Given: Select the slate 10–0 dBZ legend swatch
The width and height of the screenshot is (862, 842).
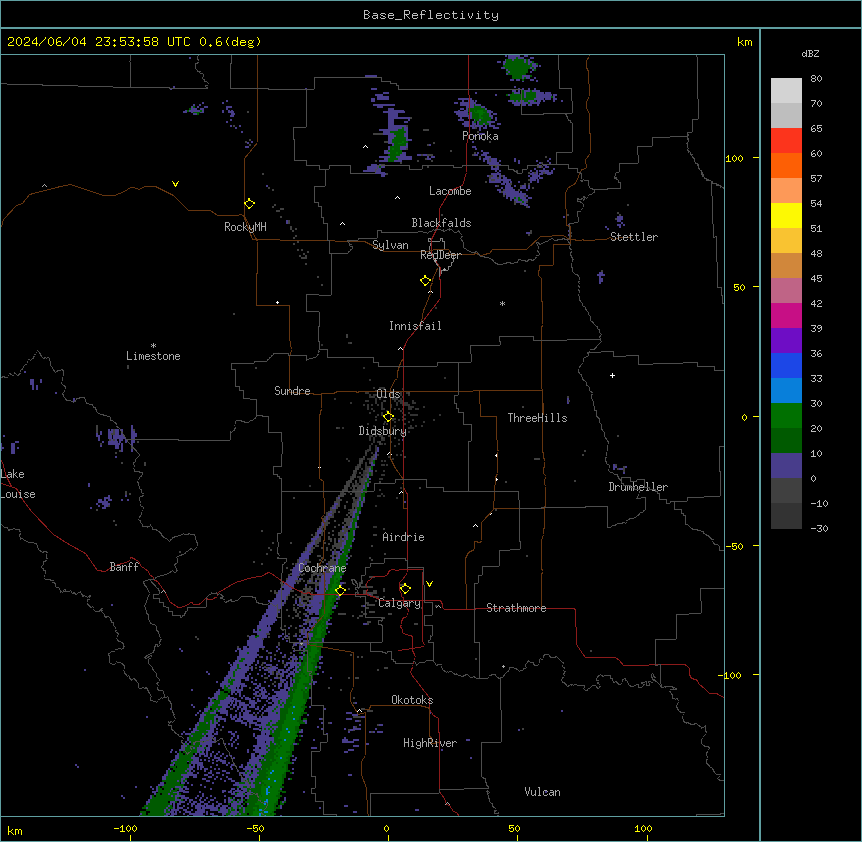Looking at the screenshot, I should click(x=786, y=466).
